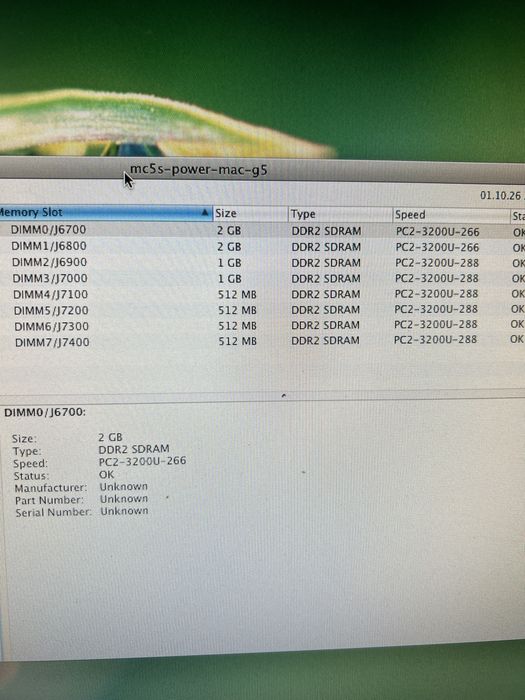Click the Type value DDR2 SDRAM in details

tap(134, 449)
